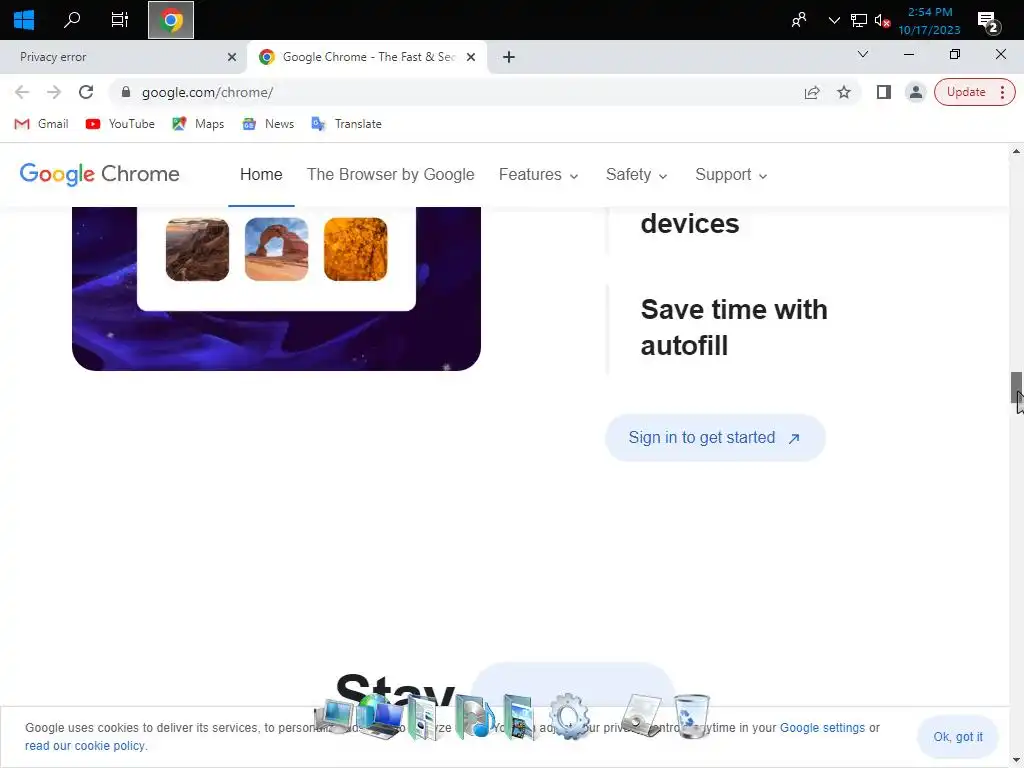The height and width of the screenshot is (768, 1024).
Task: Open the browser side panel
Action: tap(884, 92)
